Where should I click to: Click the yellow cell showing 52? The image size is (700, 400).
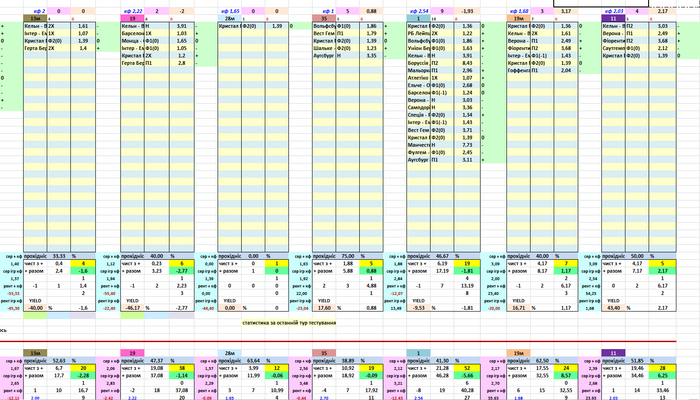pos(467,368)
